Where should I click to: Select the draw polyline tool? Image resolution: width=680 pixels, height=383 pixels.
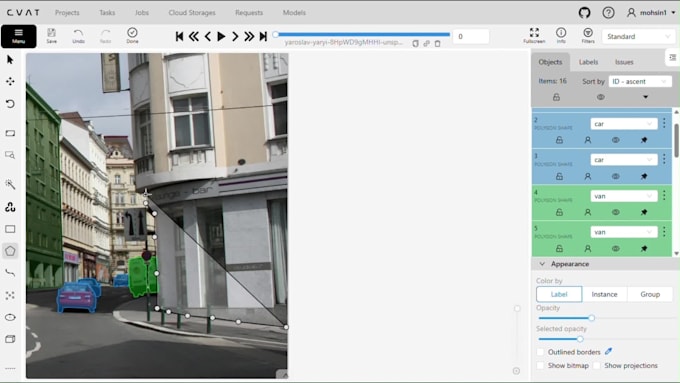pos(10,273)
